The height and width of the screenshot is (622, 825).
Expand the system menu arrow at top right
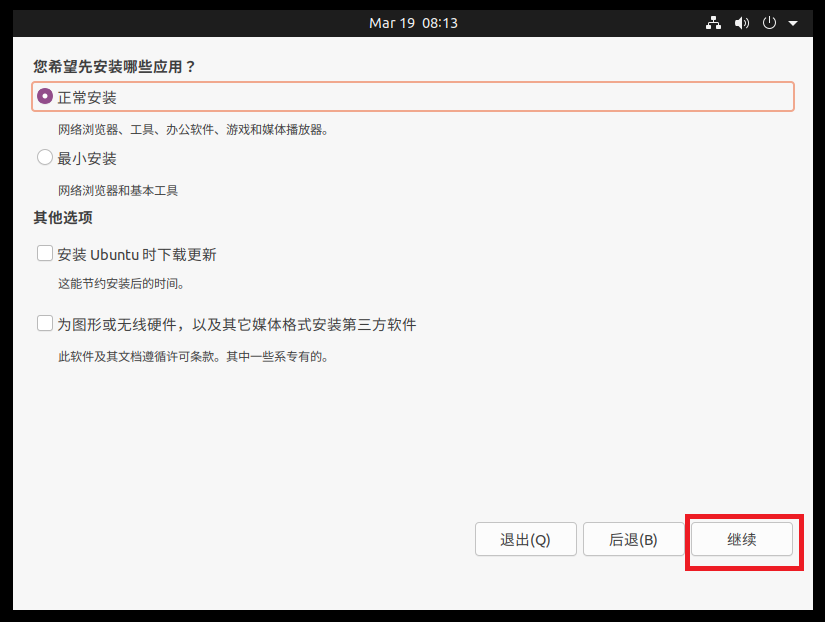(x=793, y=23)
